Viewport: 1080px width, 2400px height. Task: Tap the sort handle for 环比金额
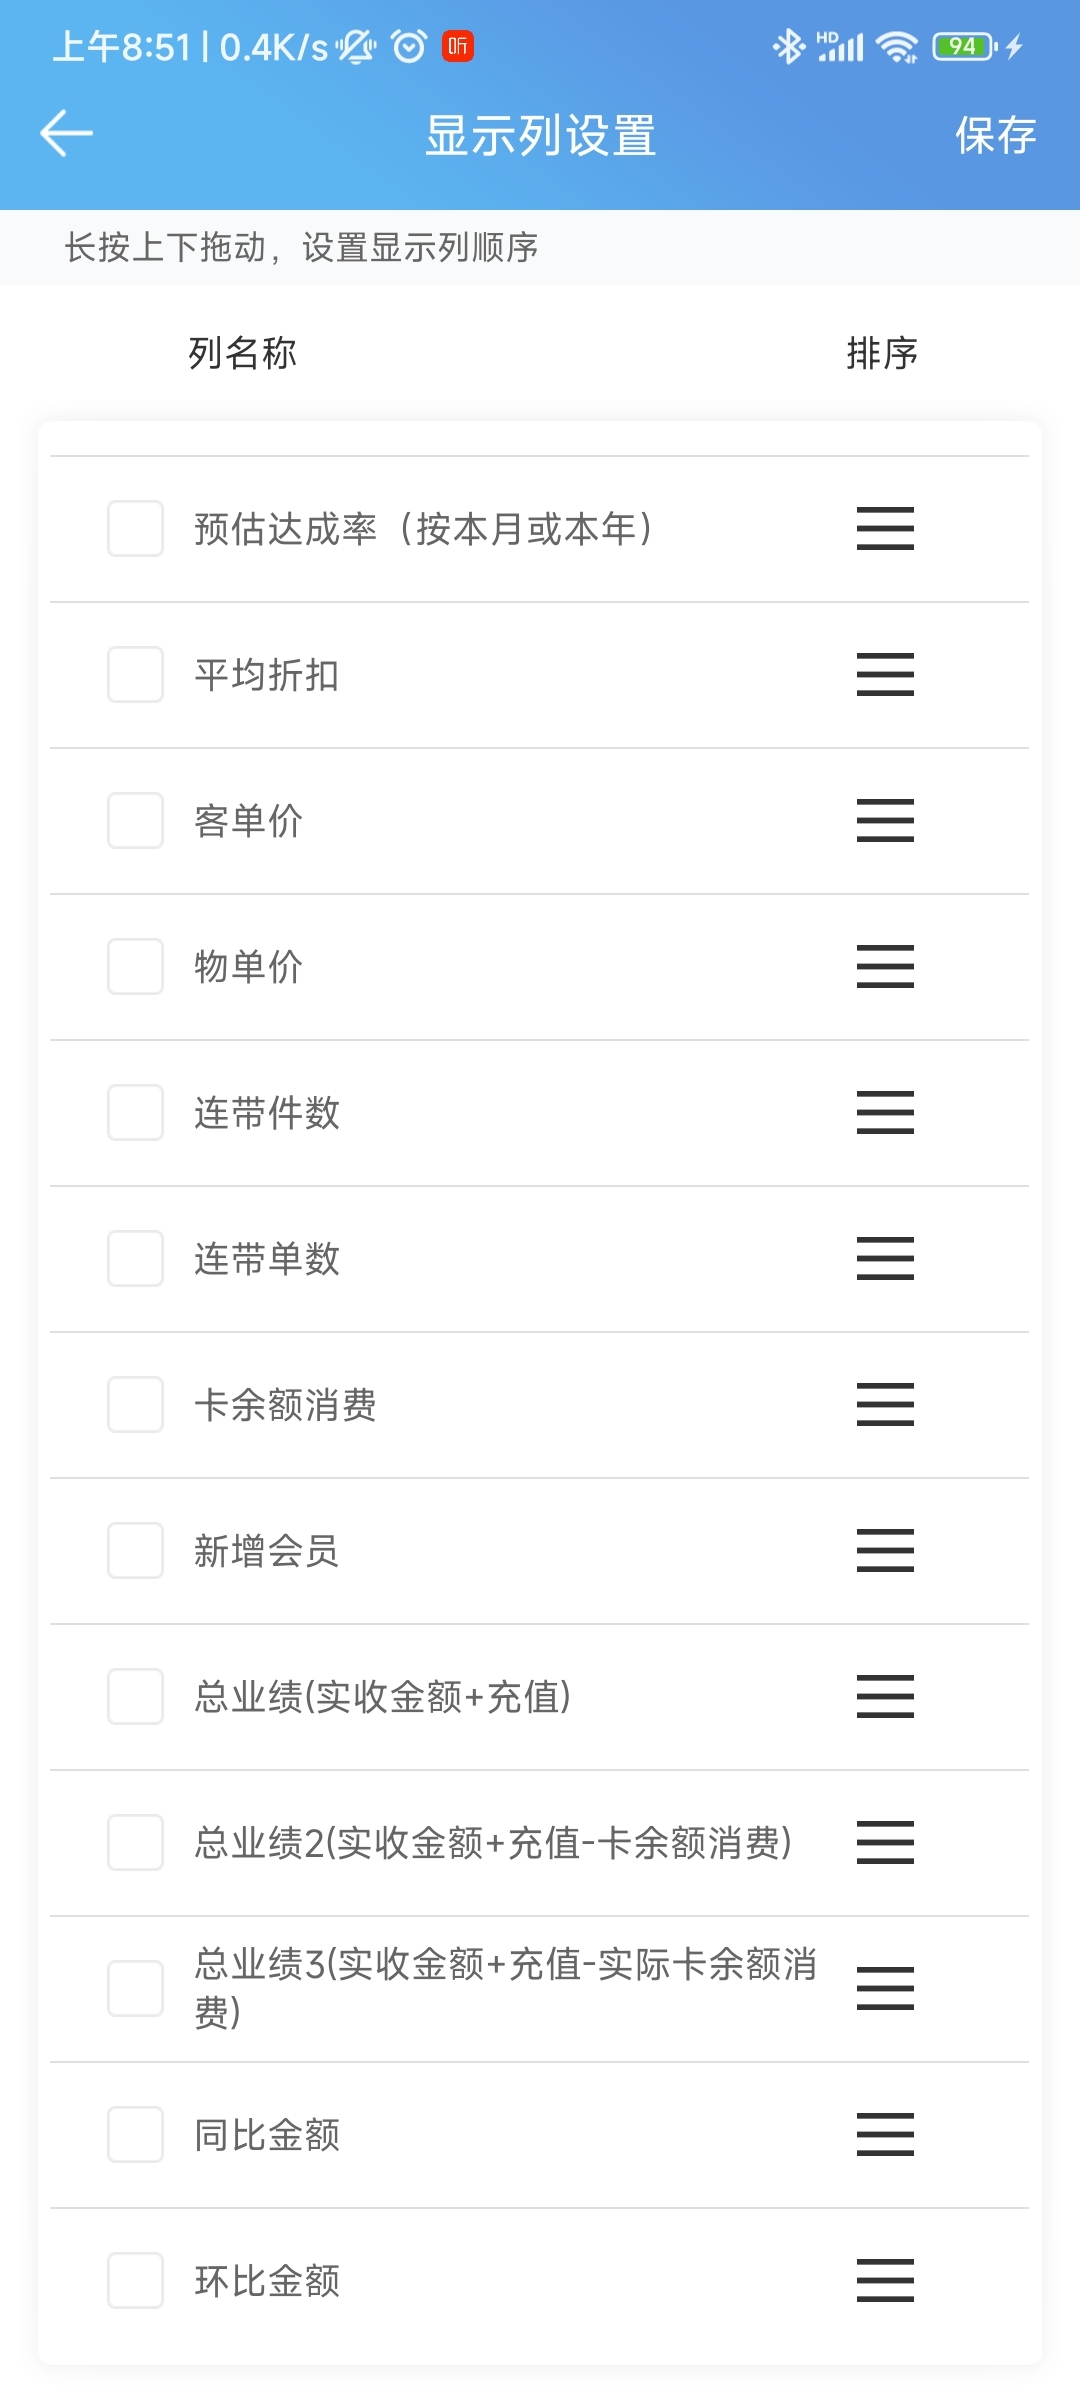click(x=885, y=2281)
